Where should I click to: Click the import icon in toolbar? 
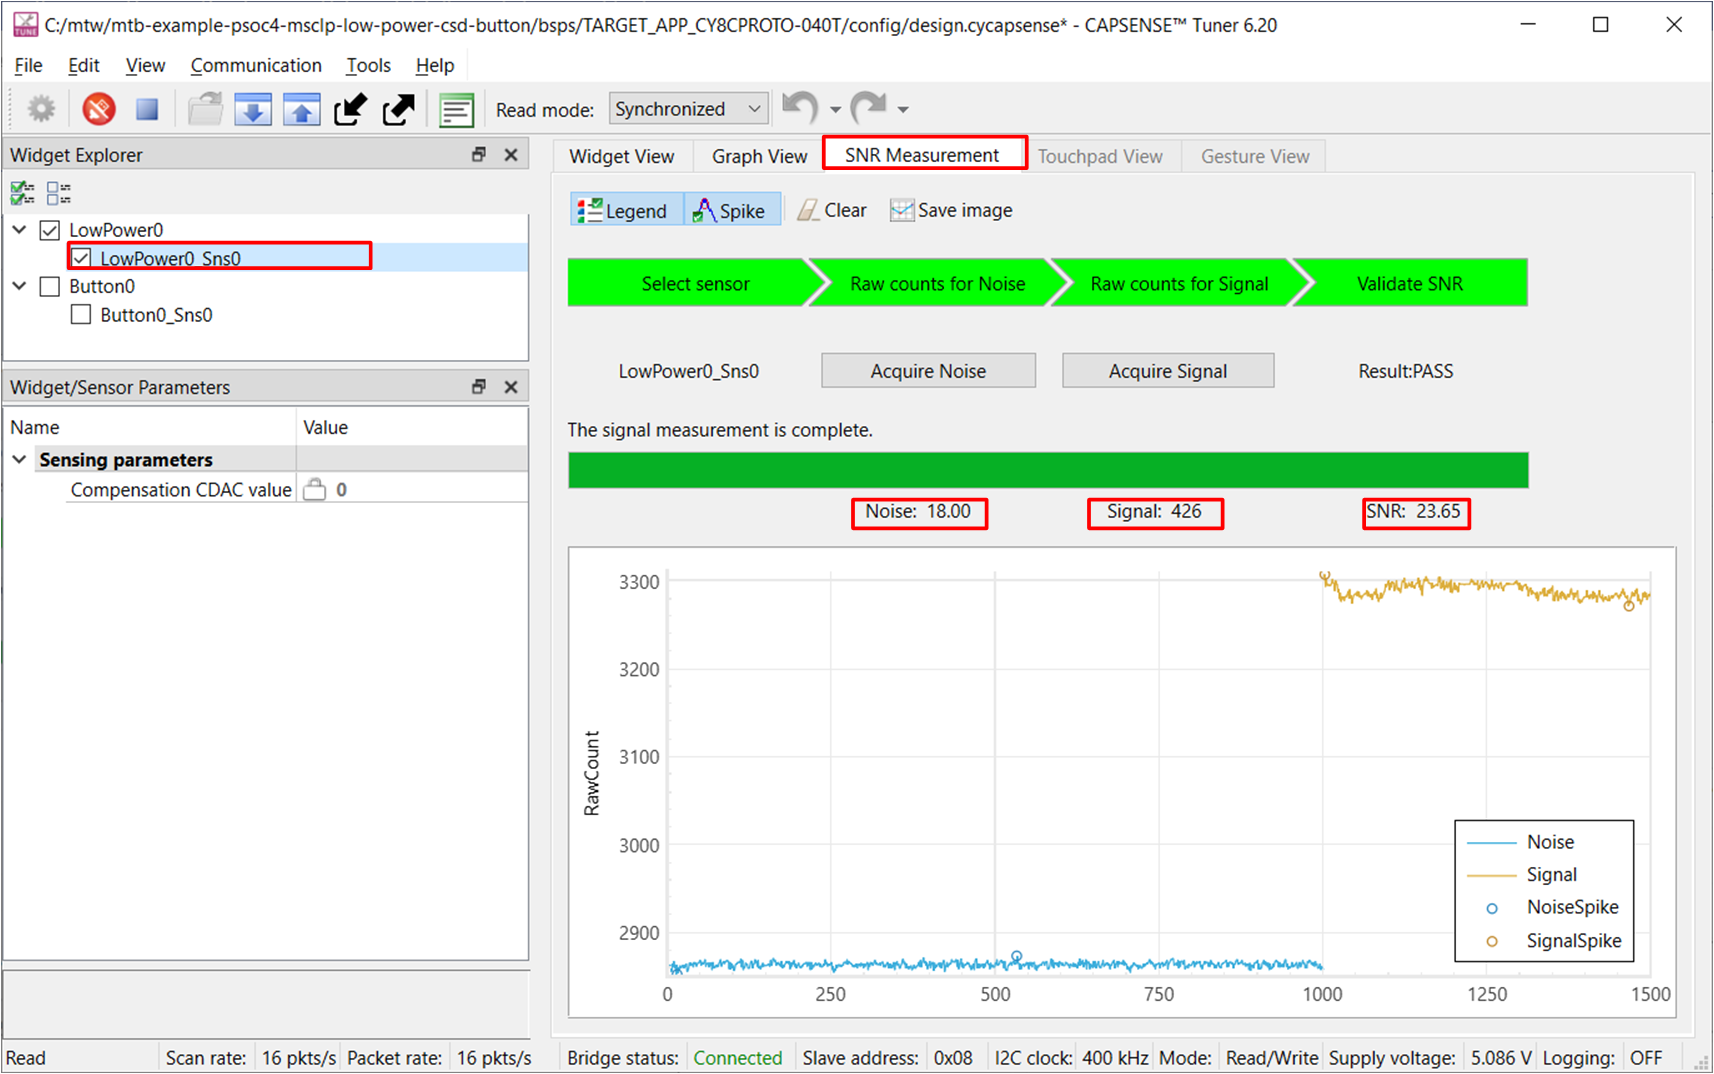click(350, 109)
